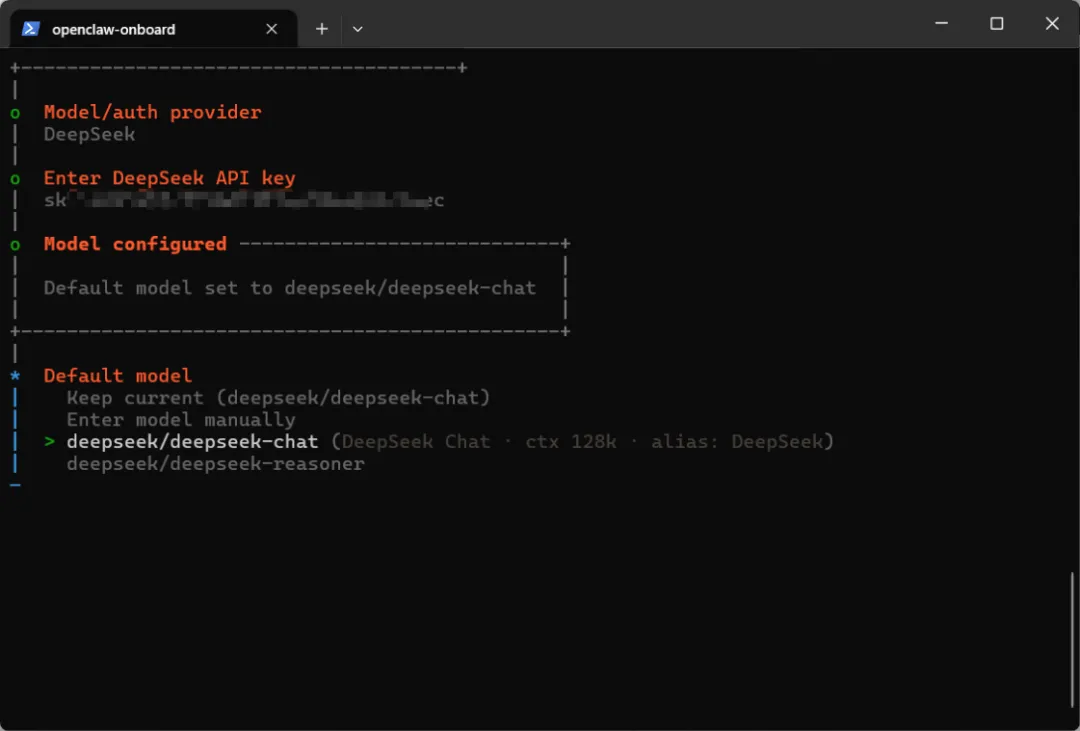Screen dimensions: 1080x731
Task: Open a new terminal tab
Action: 322,29
